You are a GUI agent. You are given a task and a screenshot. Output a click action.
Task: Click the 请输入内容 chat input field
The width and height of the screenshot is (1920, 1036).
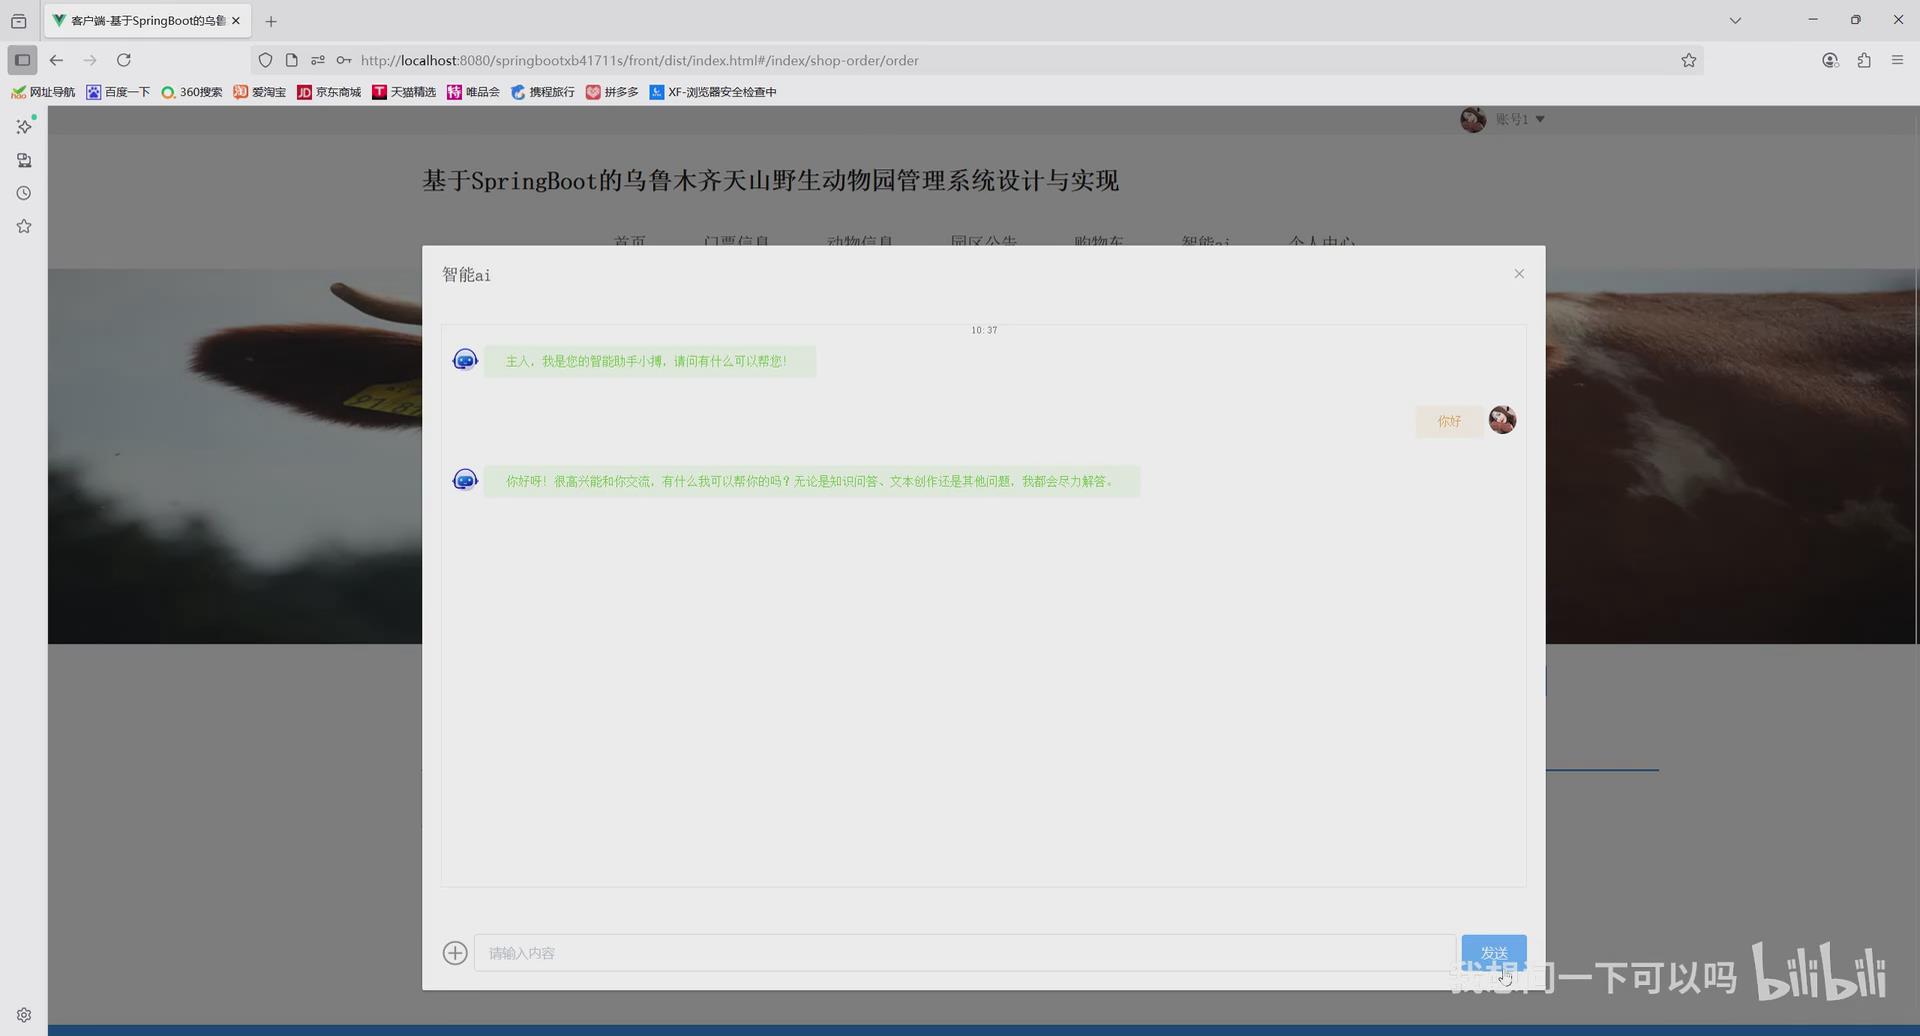(x=960, y=952)
